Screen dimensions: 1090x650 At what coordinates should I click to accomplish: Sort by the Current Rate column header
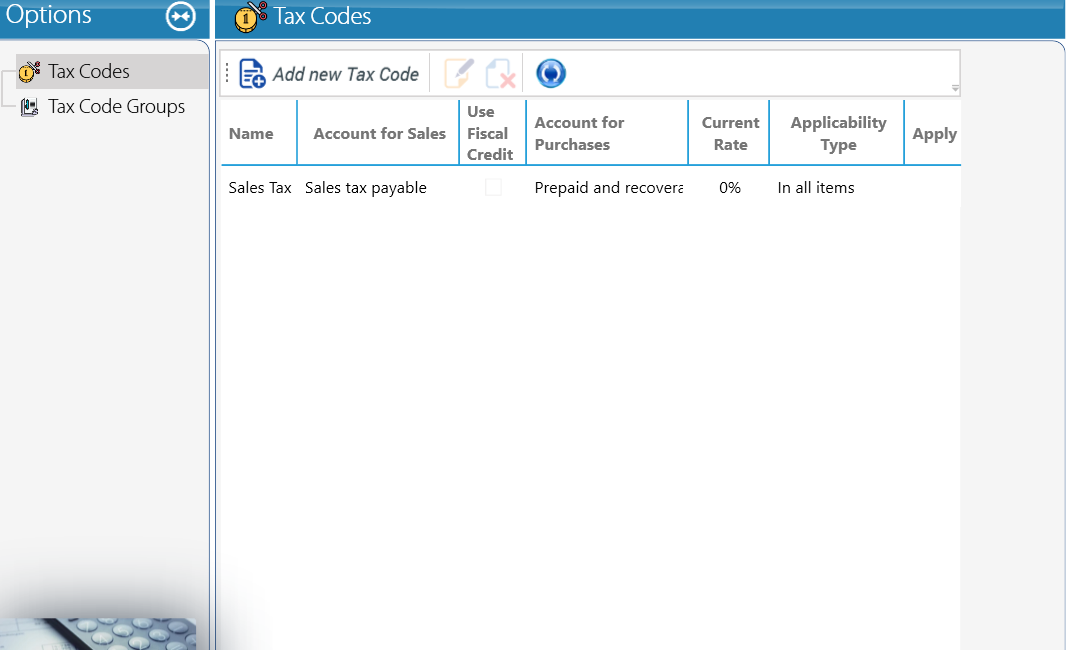729,133
